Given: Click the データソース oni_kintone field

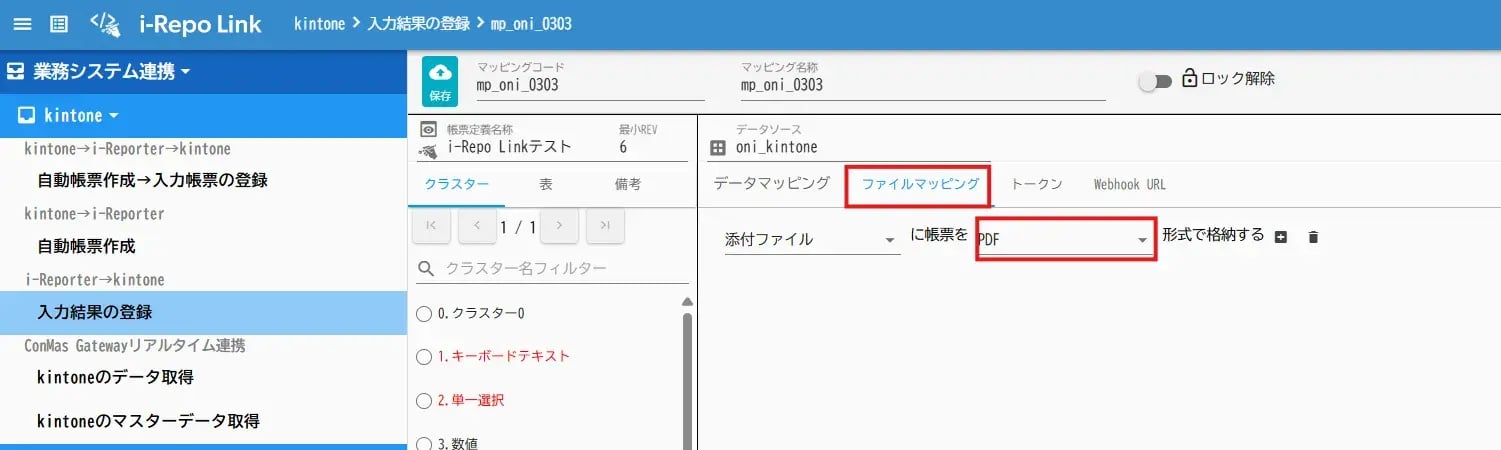Looking at the screenshot, I should pos(862,147).
